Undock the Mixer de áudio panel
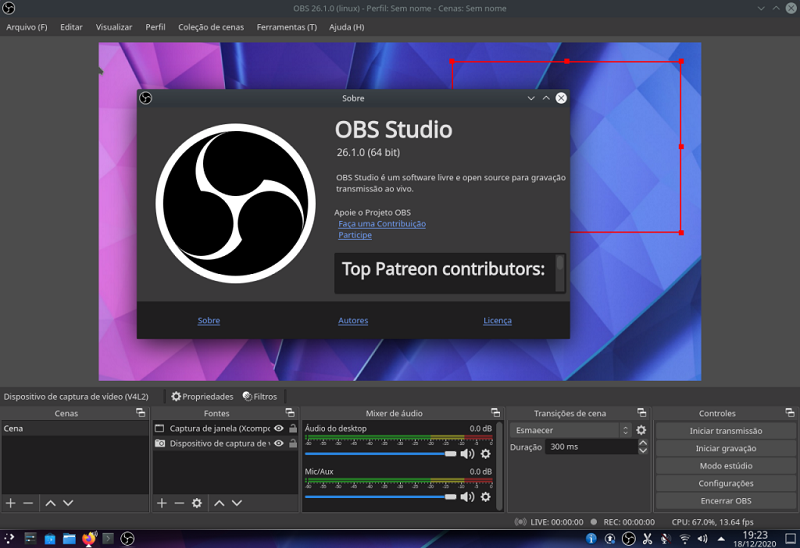Image resolution: width=800 pixels, height=548 pixels. pyautogui.click(x=495, y=413)
